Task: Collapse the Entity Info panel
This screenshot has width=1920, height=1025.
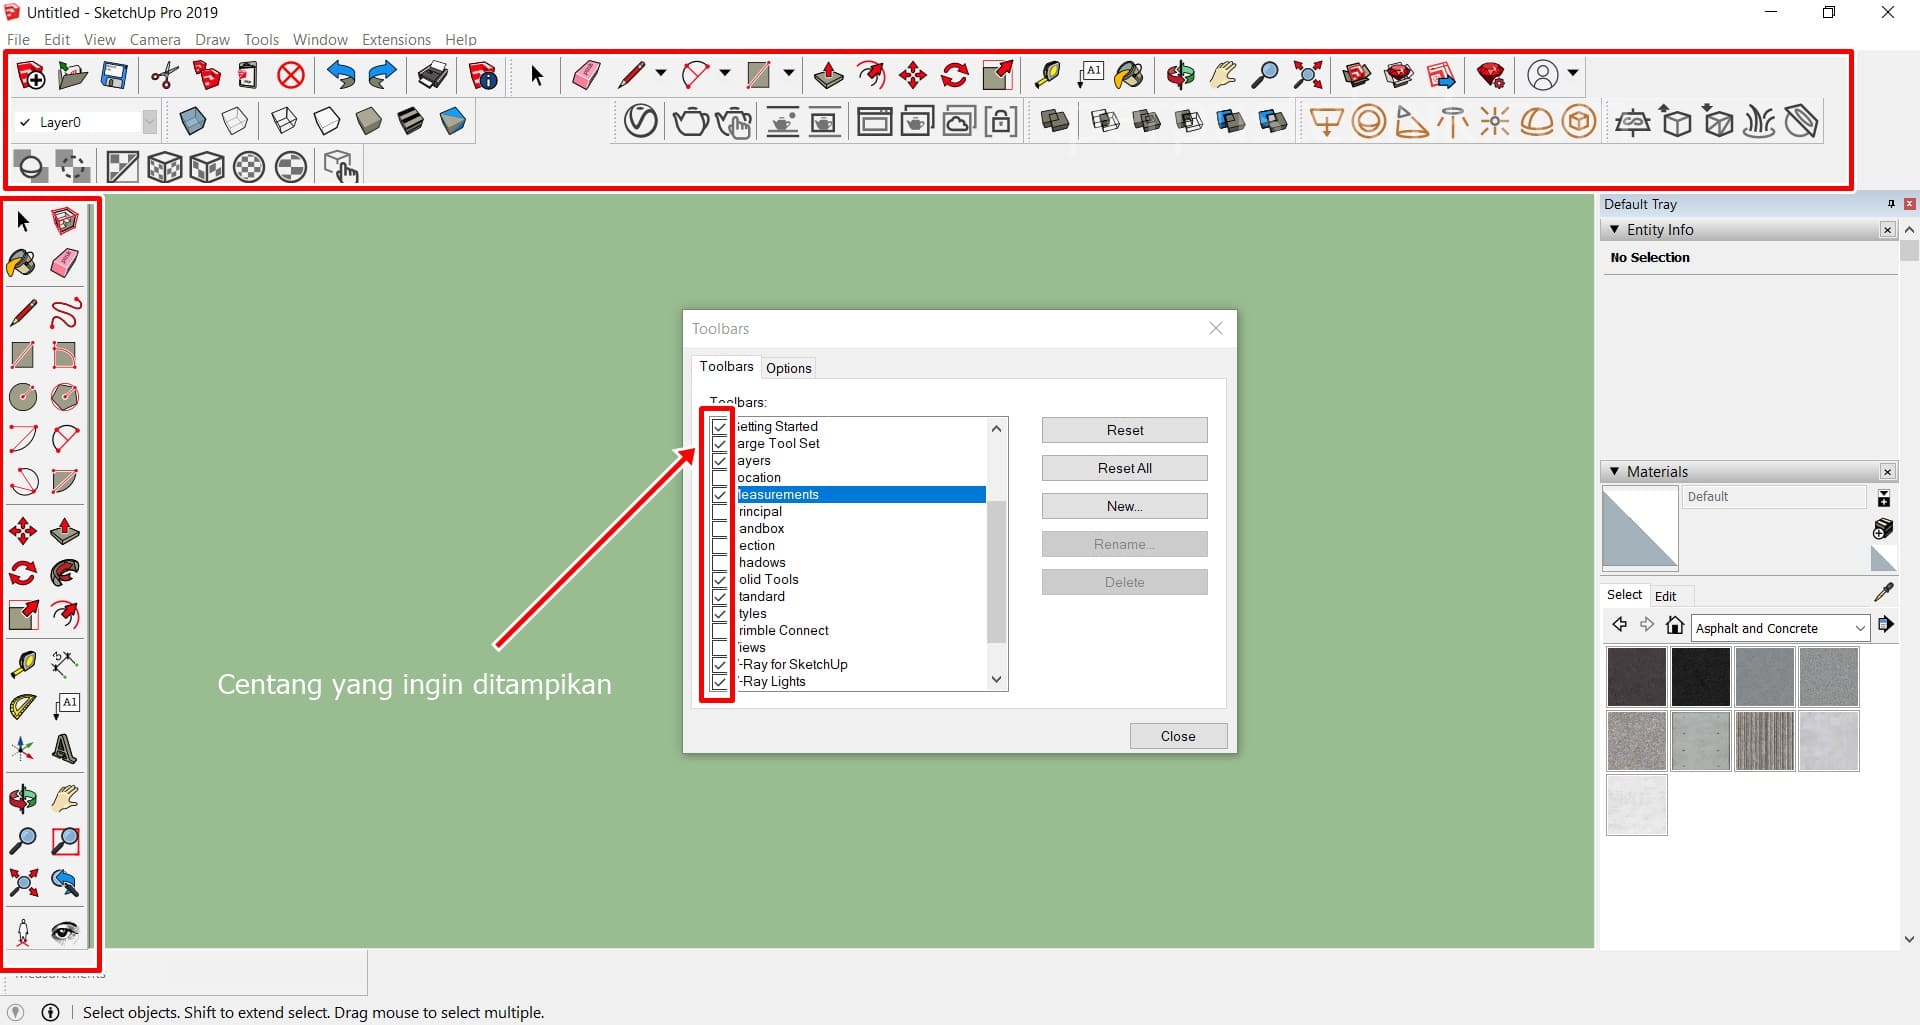Action: pyautogui.click(x=1614, y=230)
